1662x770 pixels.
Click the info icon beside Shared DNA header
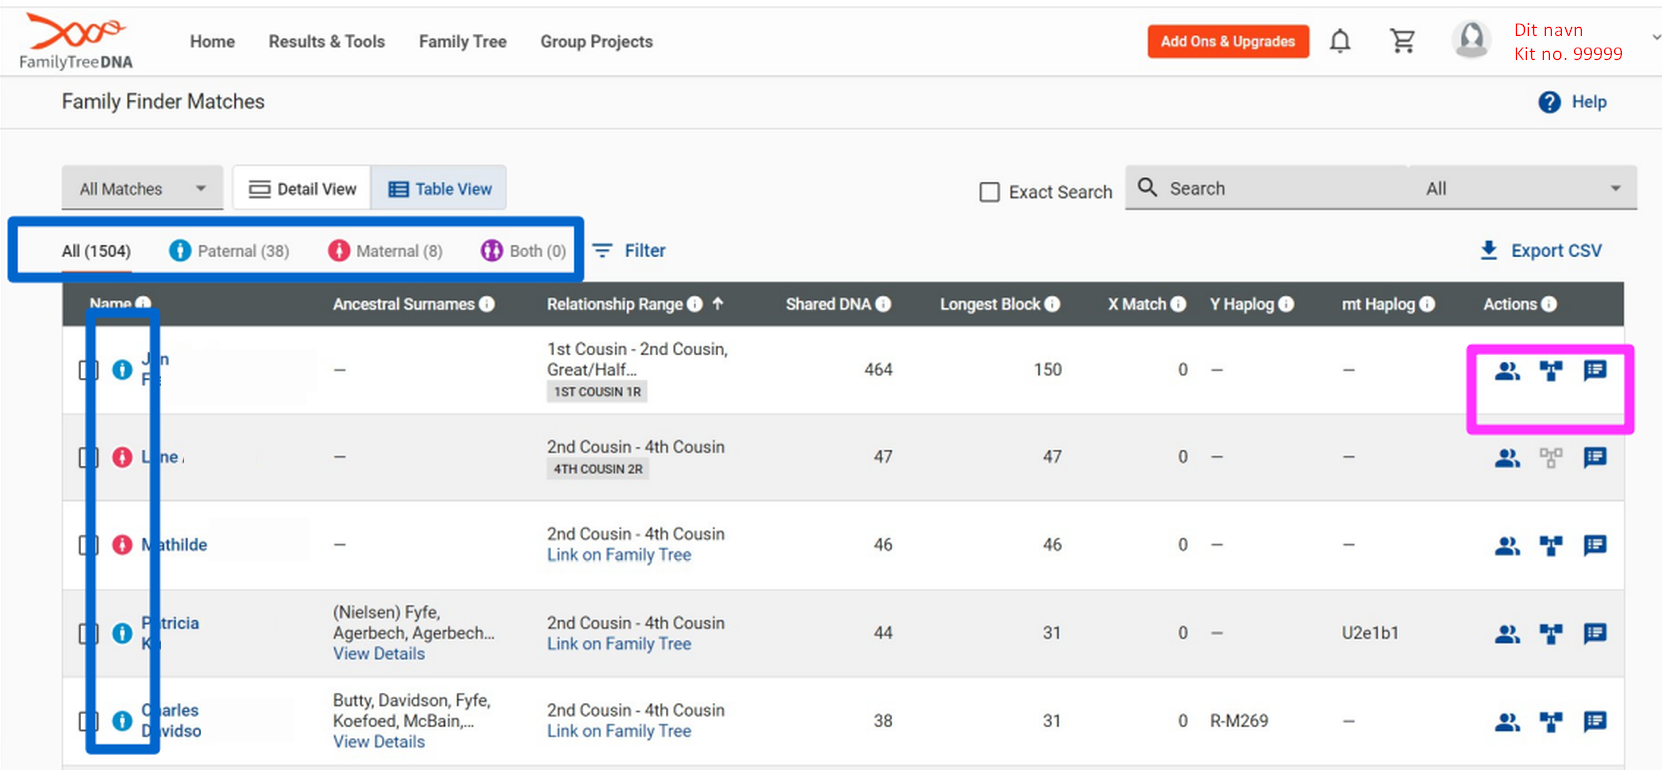(883, 304)
